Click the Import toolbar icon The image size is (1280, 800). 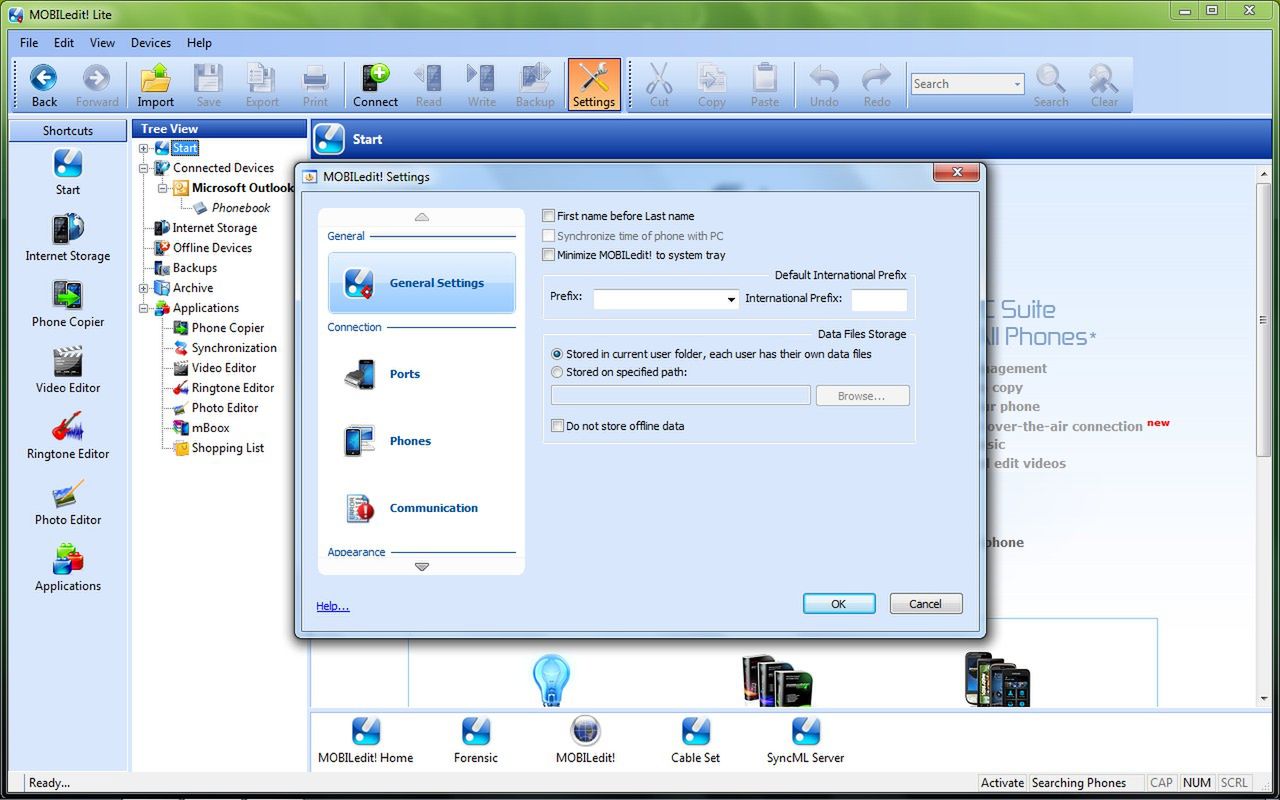tap(155, 85)
